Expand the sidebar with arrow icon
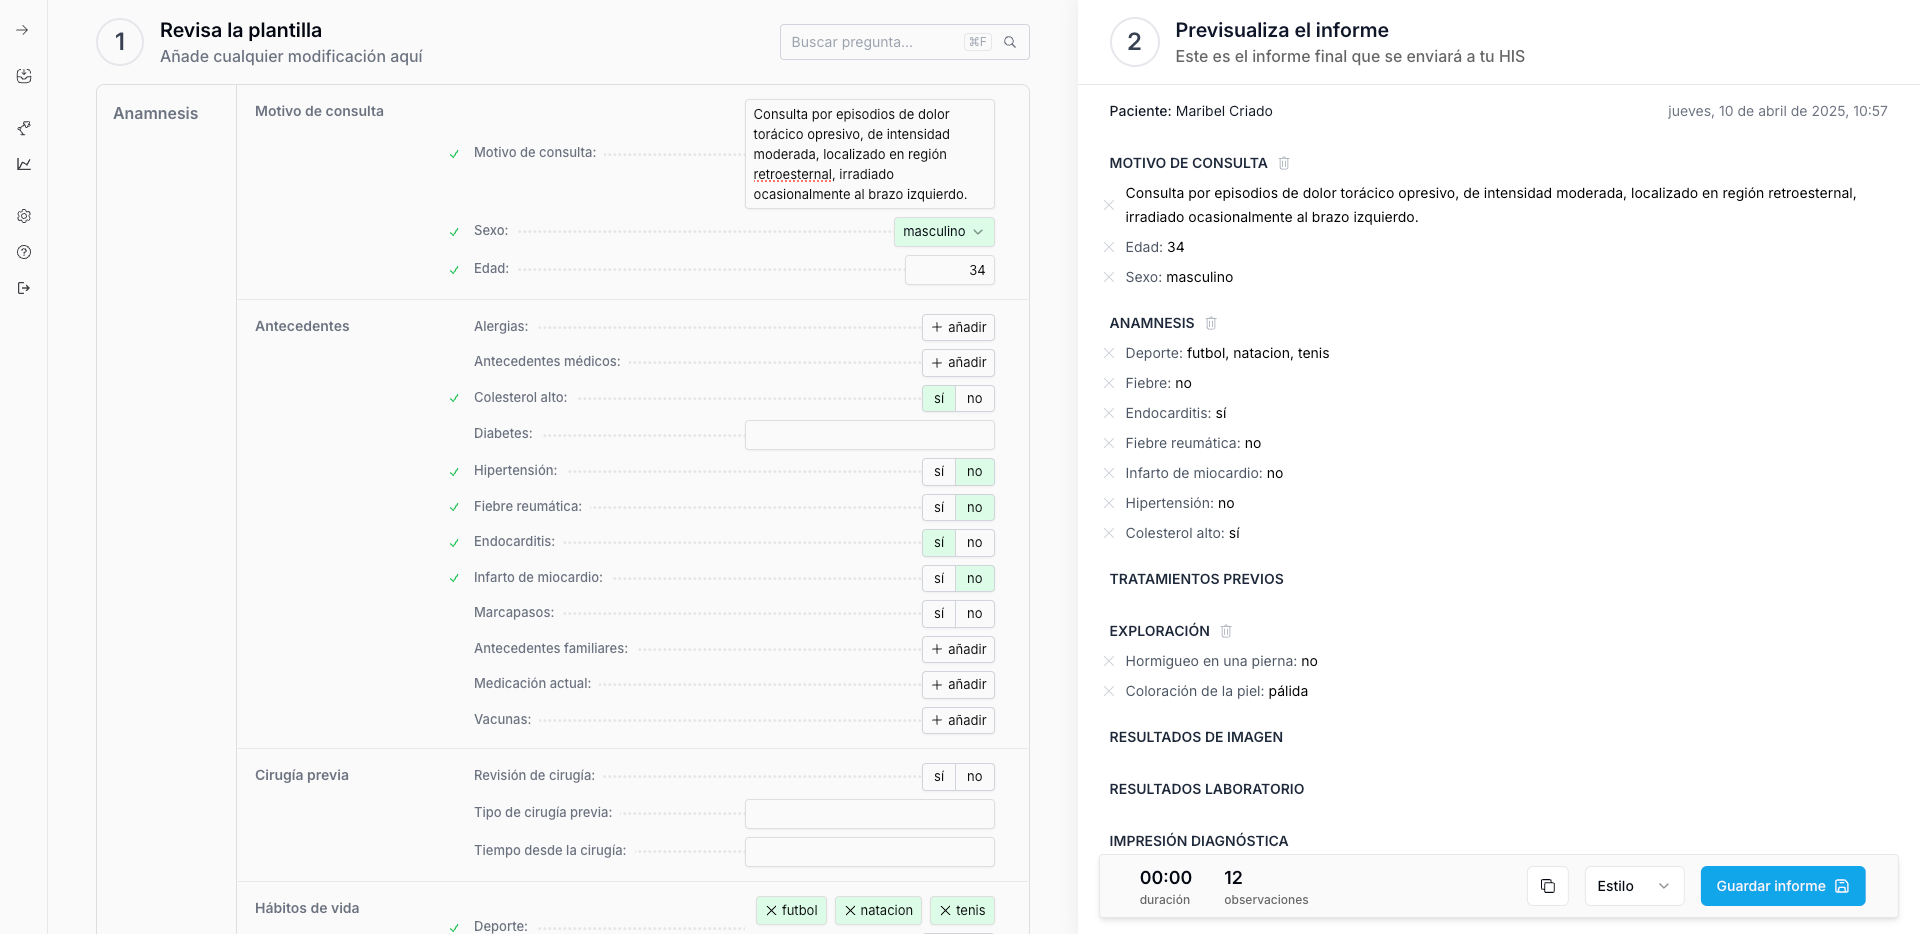 (23, 30)
